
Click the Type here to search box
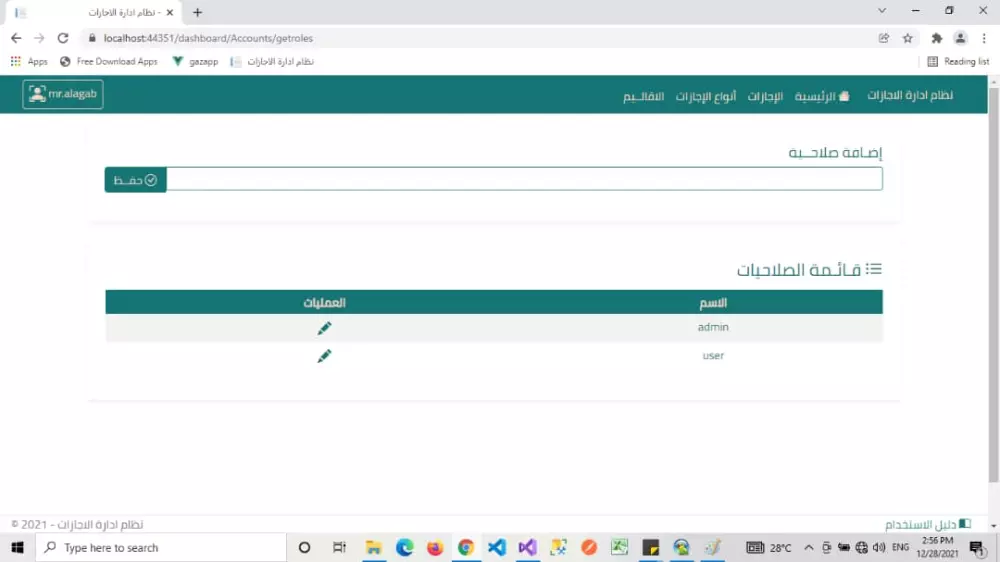pyautogui.click(x=161, y=547)
